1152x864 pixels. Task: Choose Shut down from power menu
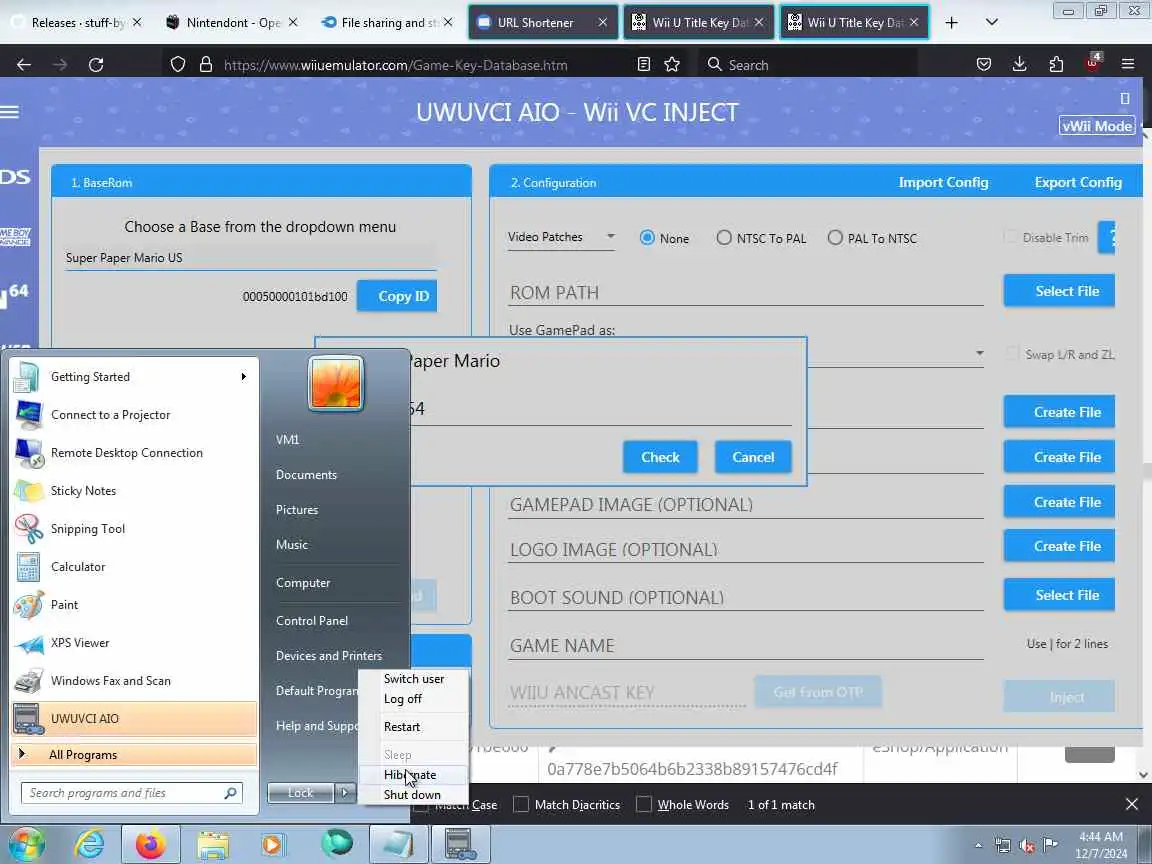(x=412, y=794)
